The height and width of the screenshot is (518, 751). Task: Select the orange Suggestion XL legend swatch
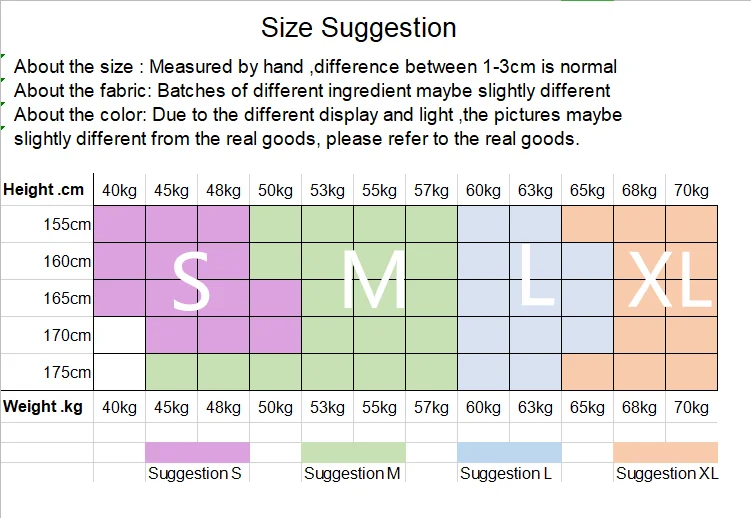[x=665, y=452]
